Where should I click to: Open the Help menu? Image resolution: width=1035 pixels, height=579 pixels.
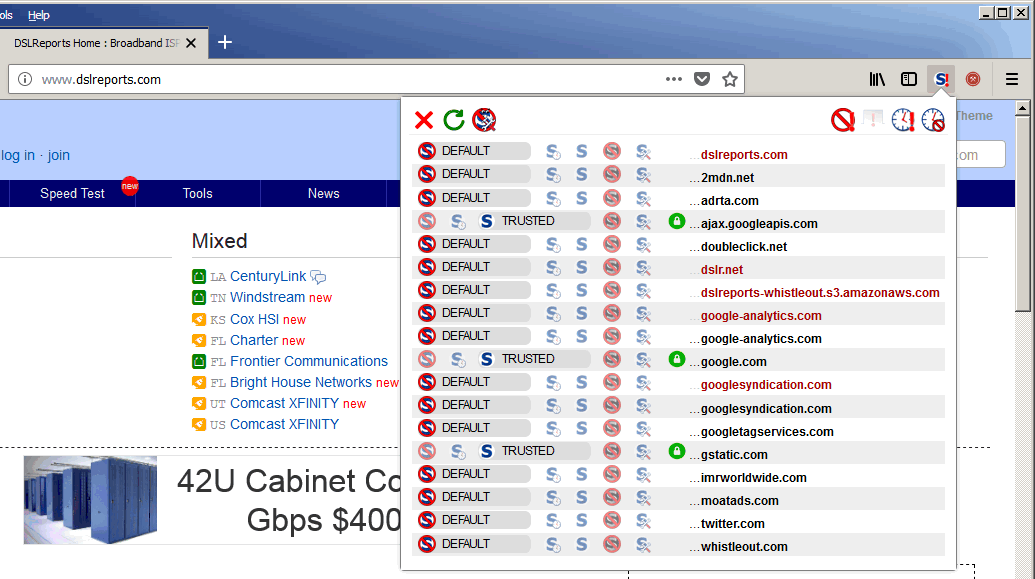tap(38, 15)
